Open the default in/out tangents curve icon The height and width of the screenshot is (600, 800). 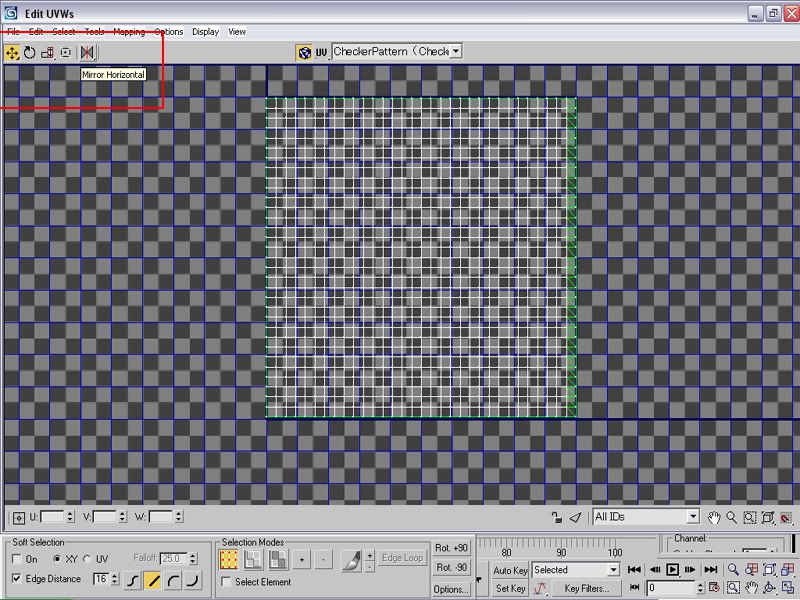(x=540, y=588)
